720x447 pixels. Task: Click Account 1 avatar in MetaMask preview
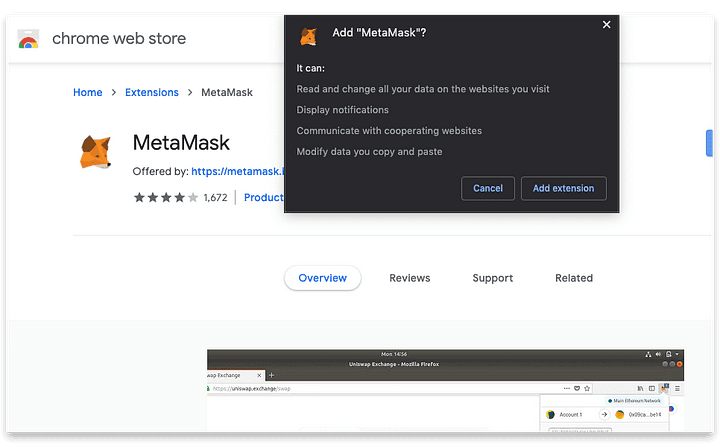click(x=550, y=414)
